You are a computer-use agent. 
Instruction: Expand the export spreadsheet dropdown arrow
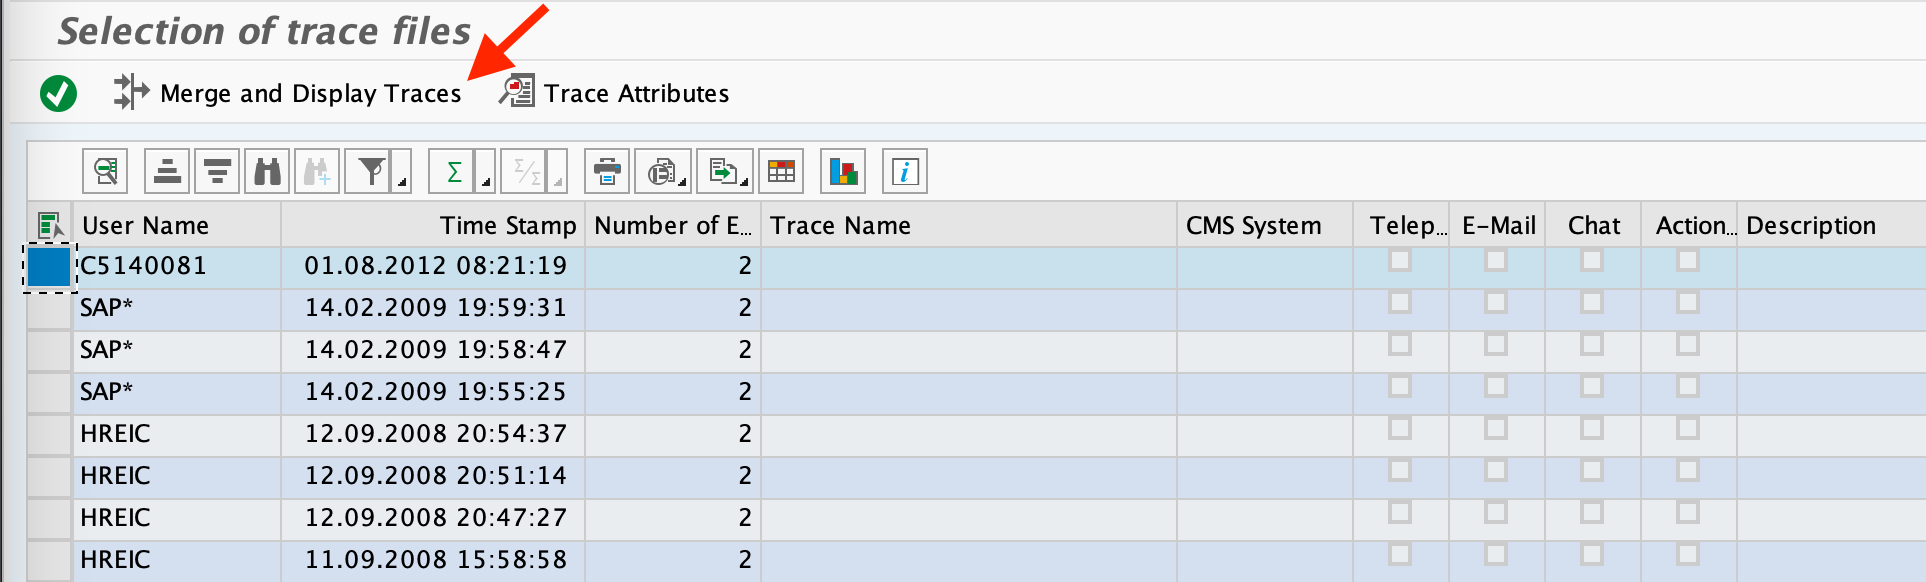coord(745,182)
